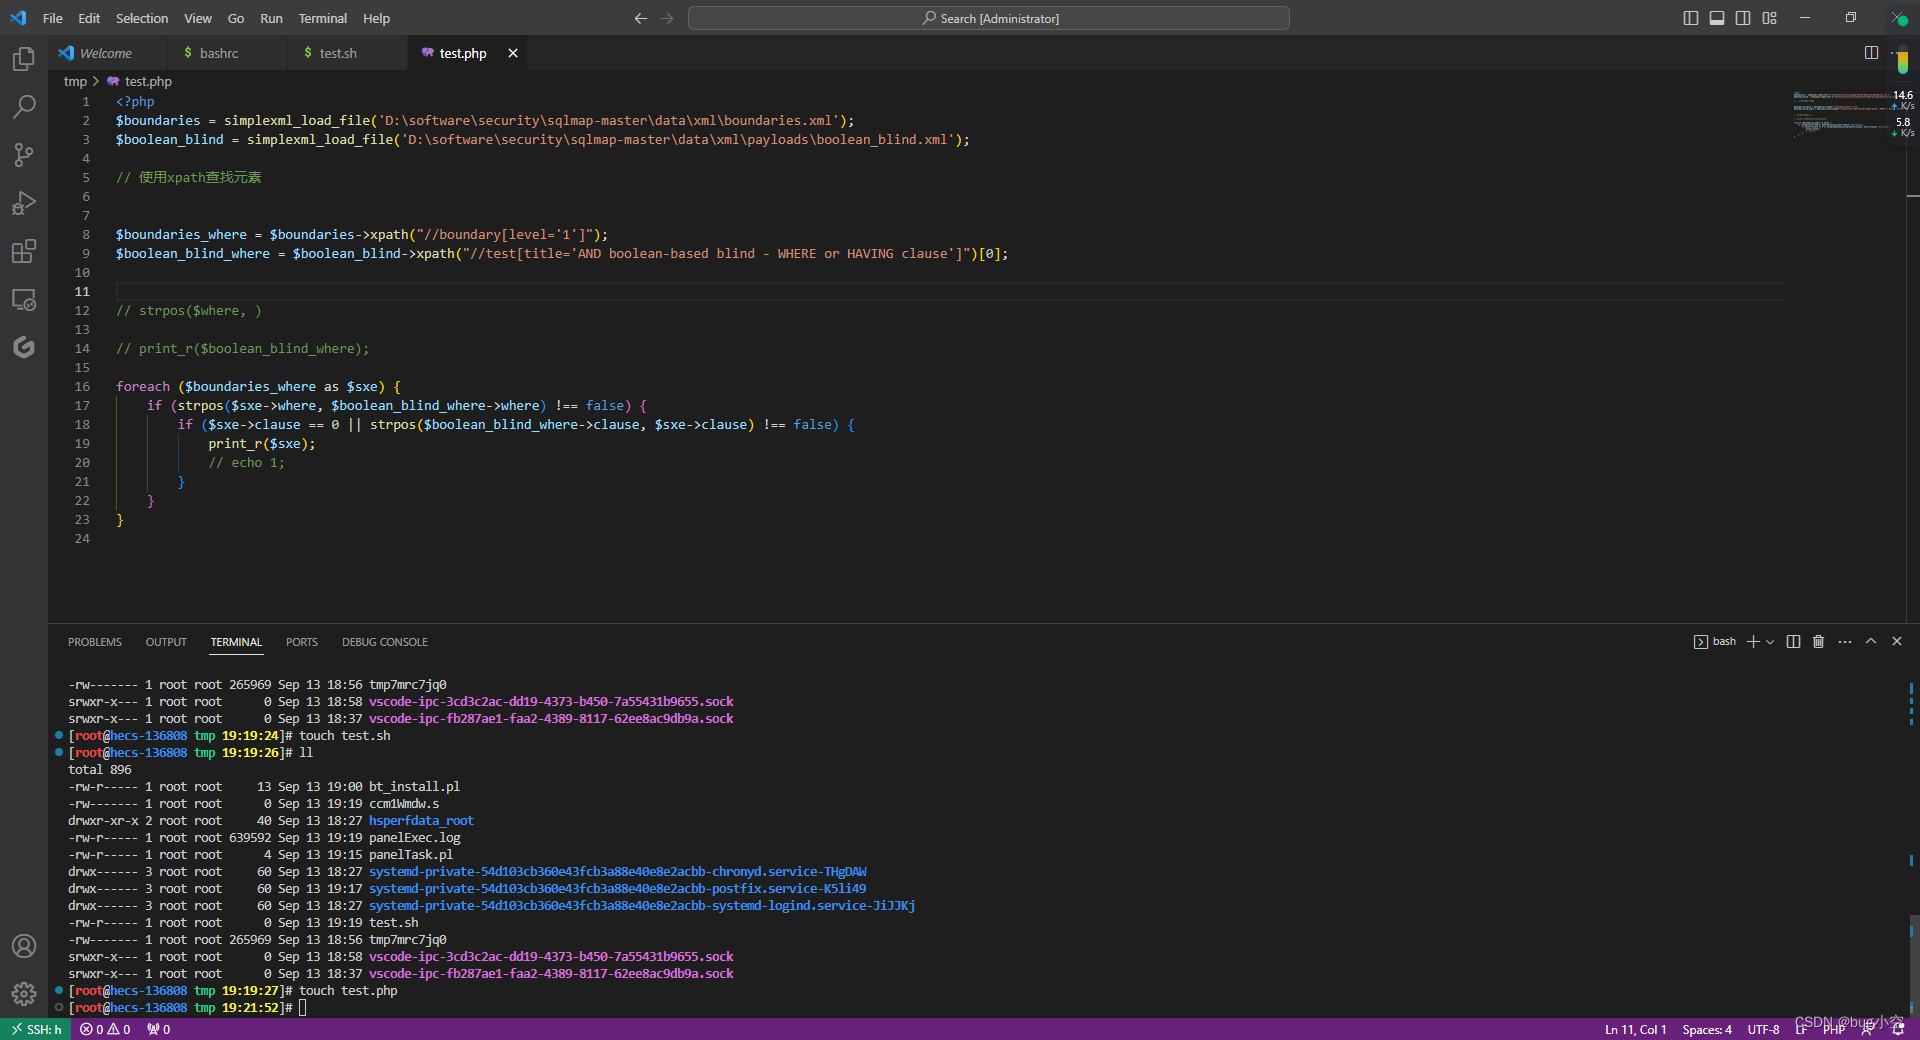This screenshot has height=1040, width=1920.
Task: Open the View menu
Action: coord(198,18)
